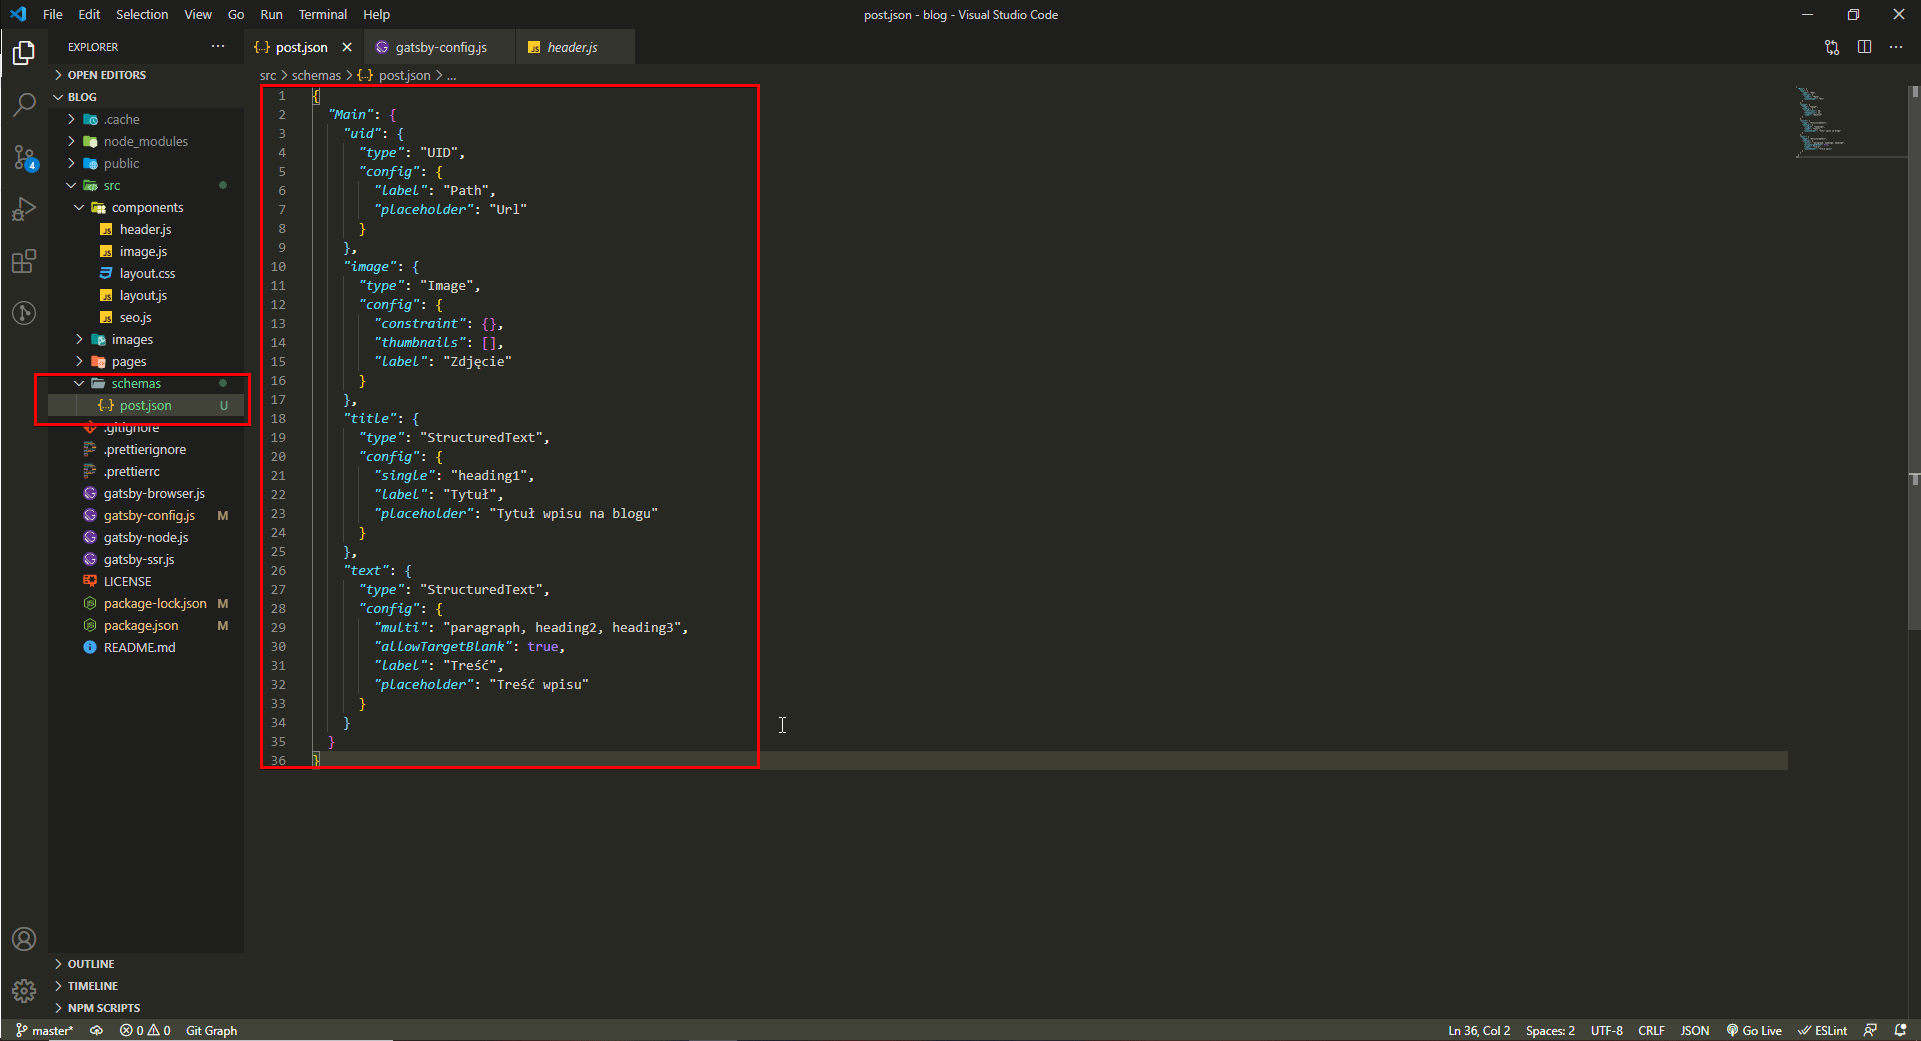The height and width of the screenshot is (1041, 1921).
Task: Change indentation via Spaces: 2
Action: 1550,1030
